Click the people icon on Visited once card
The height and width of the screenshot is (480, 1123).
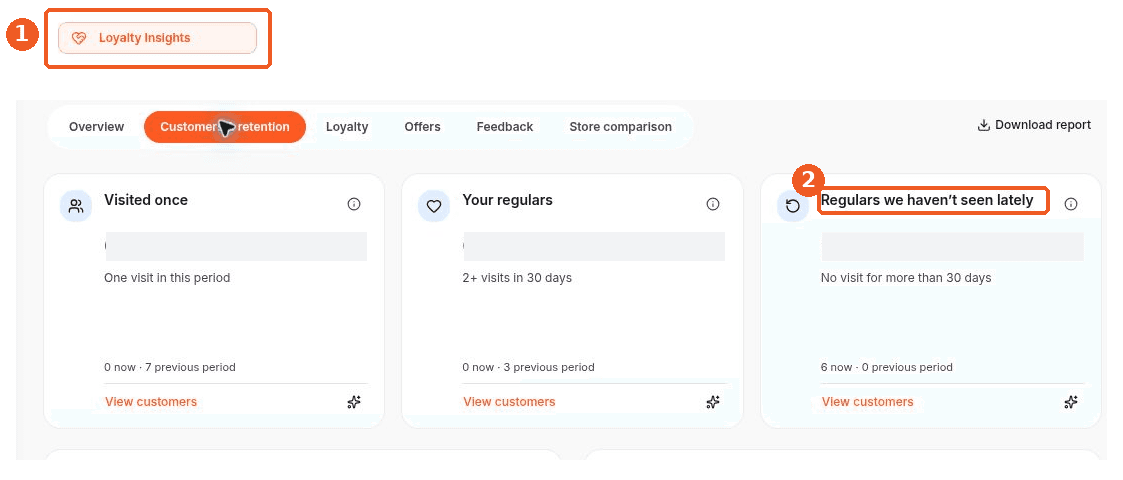click(x=76, y=206)
